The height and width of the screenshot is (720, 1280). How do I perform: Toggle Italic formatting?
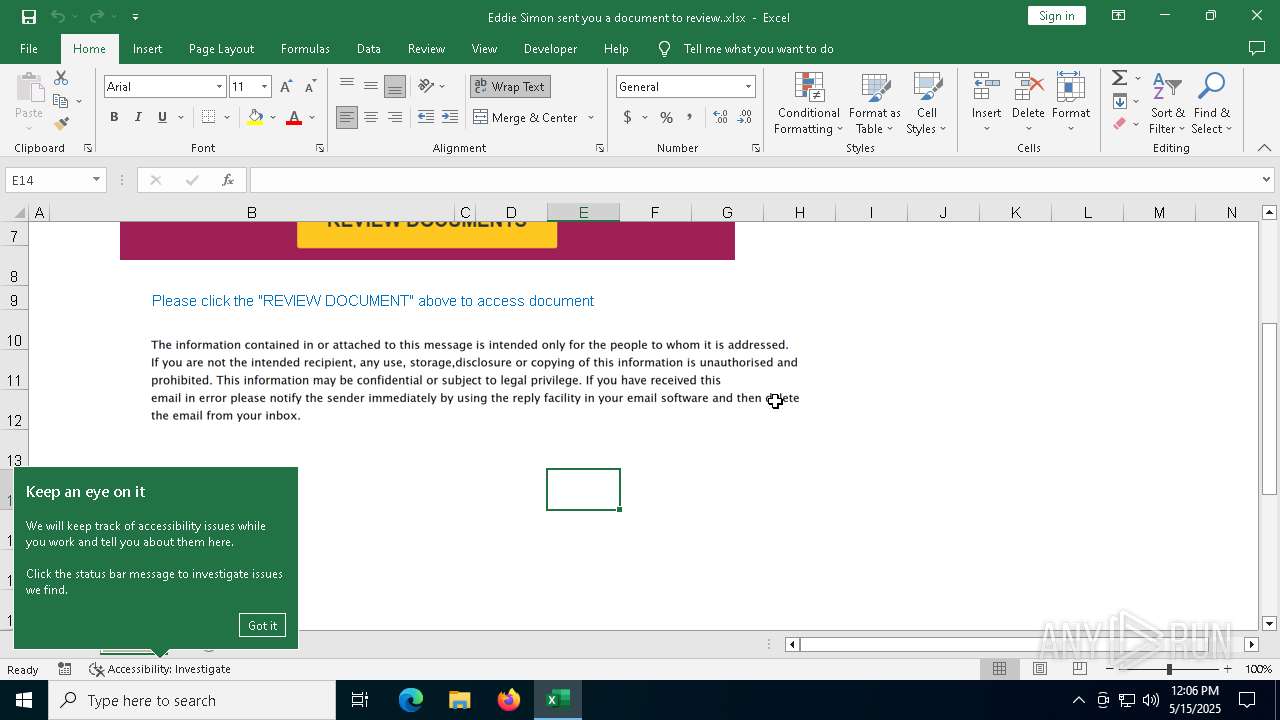tap(138, 117)
